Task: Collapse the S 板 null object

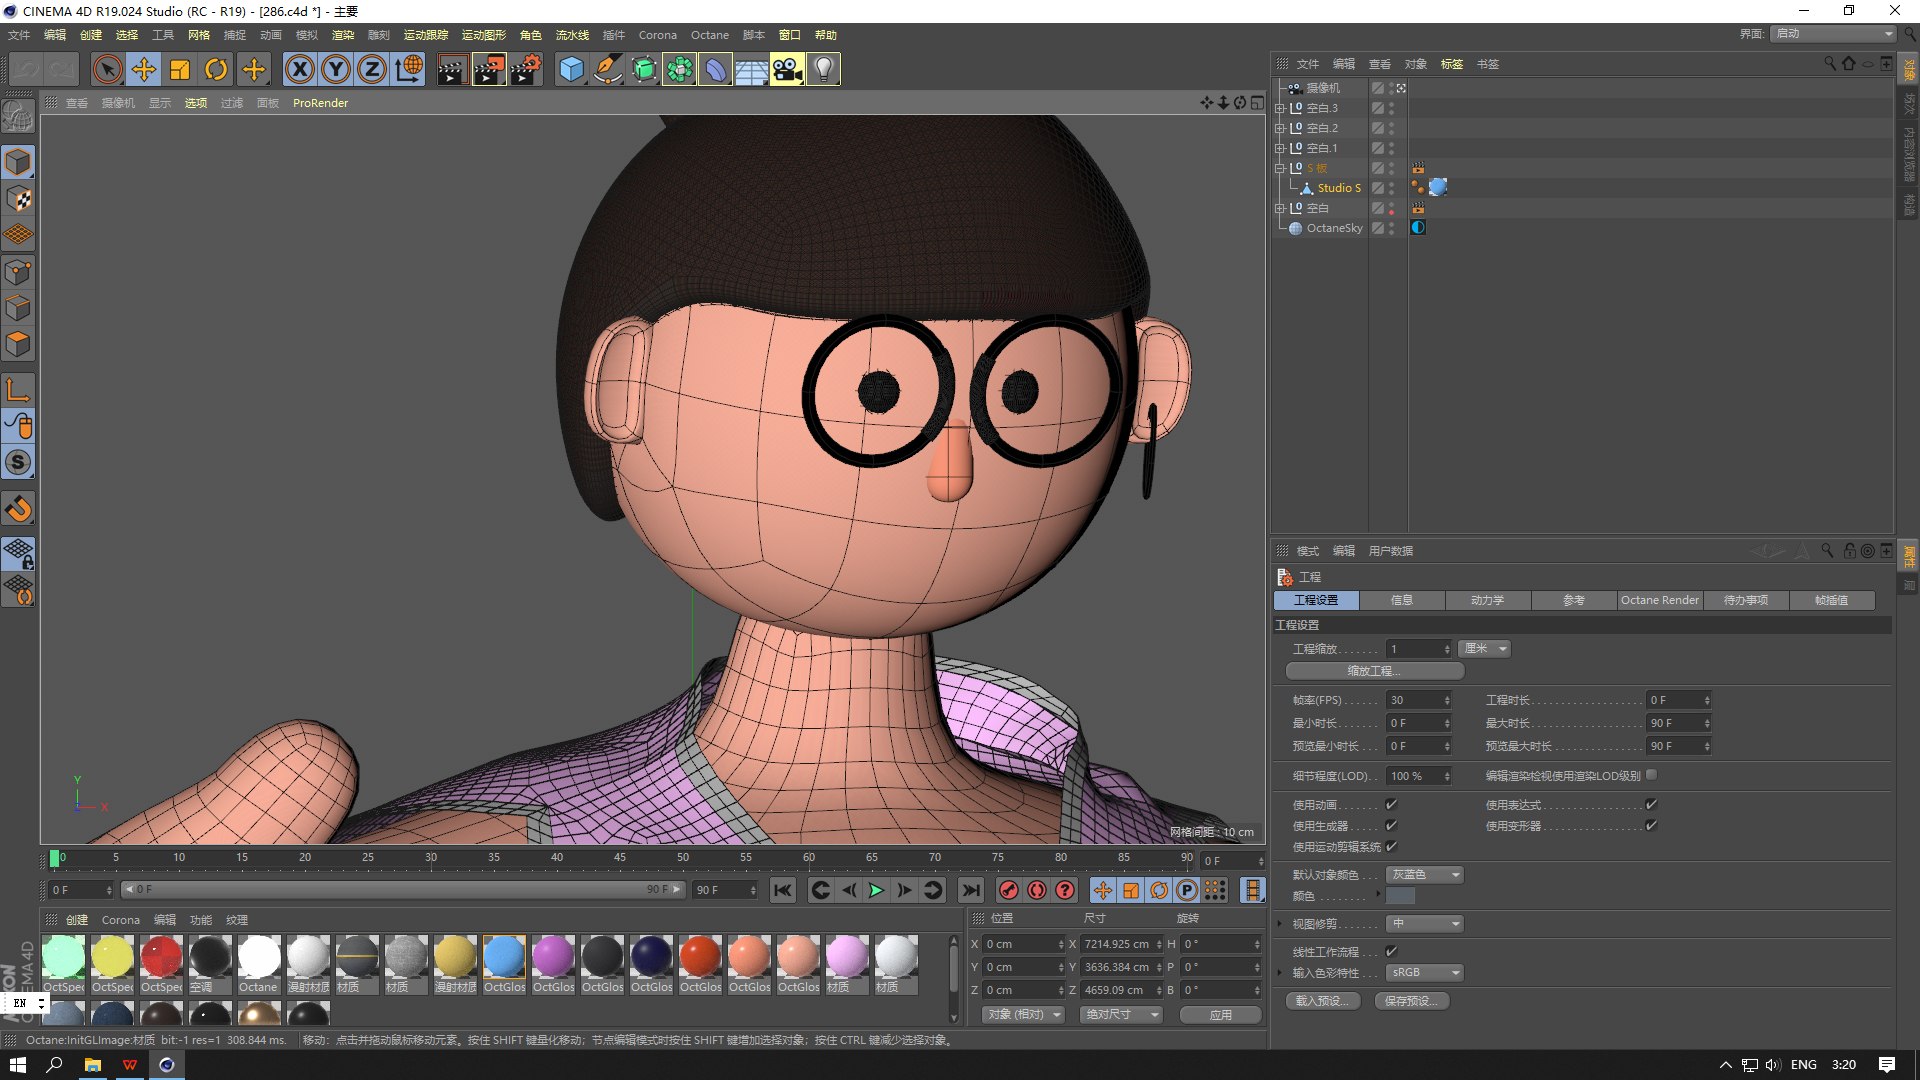Action: point(1279,168)
